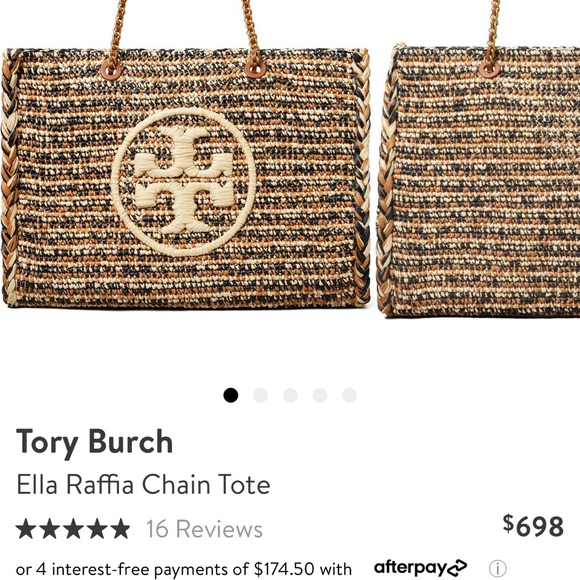Click the braided left edge of the tote
This screenshot has height=580, width=580.
coord(10,178)
